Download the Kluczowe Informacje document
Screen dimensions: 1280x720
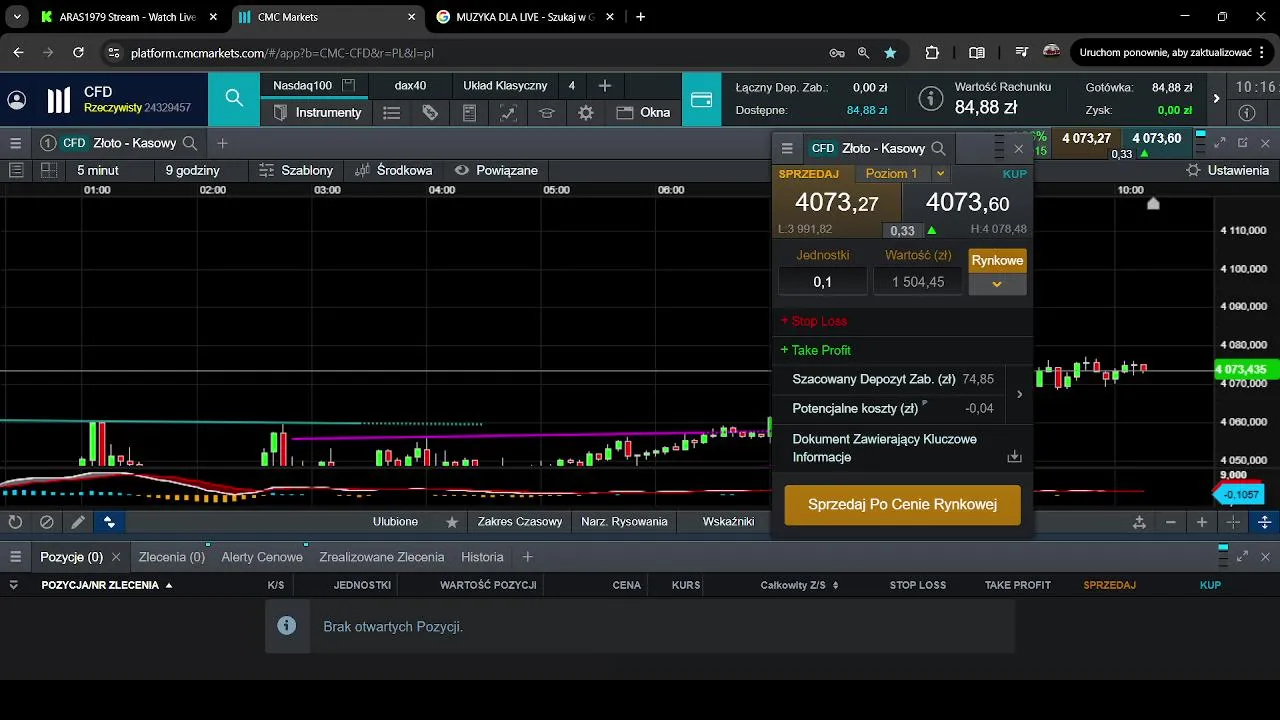click(1014, 456)
